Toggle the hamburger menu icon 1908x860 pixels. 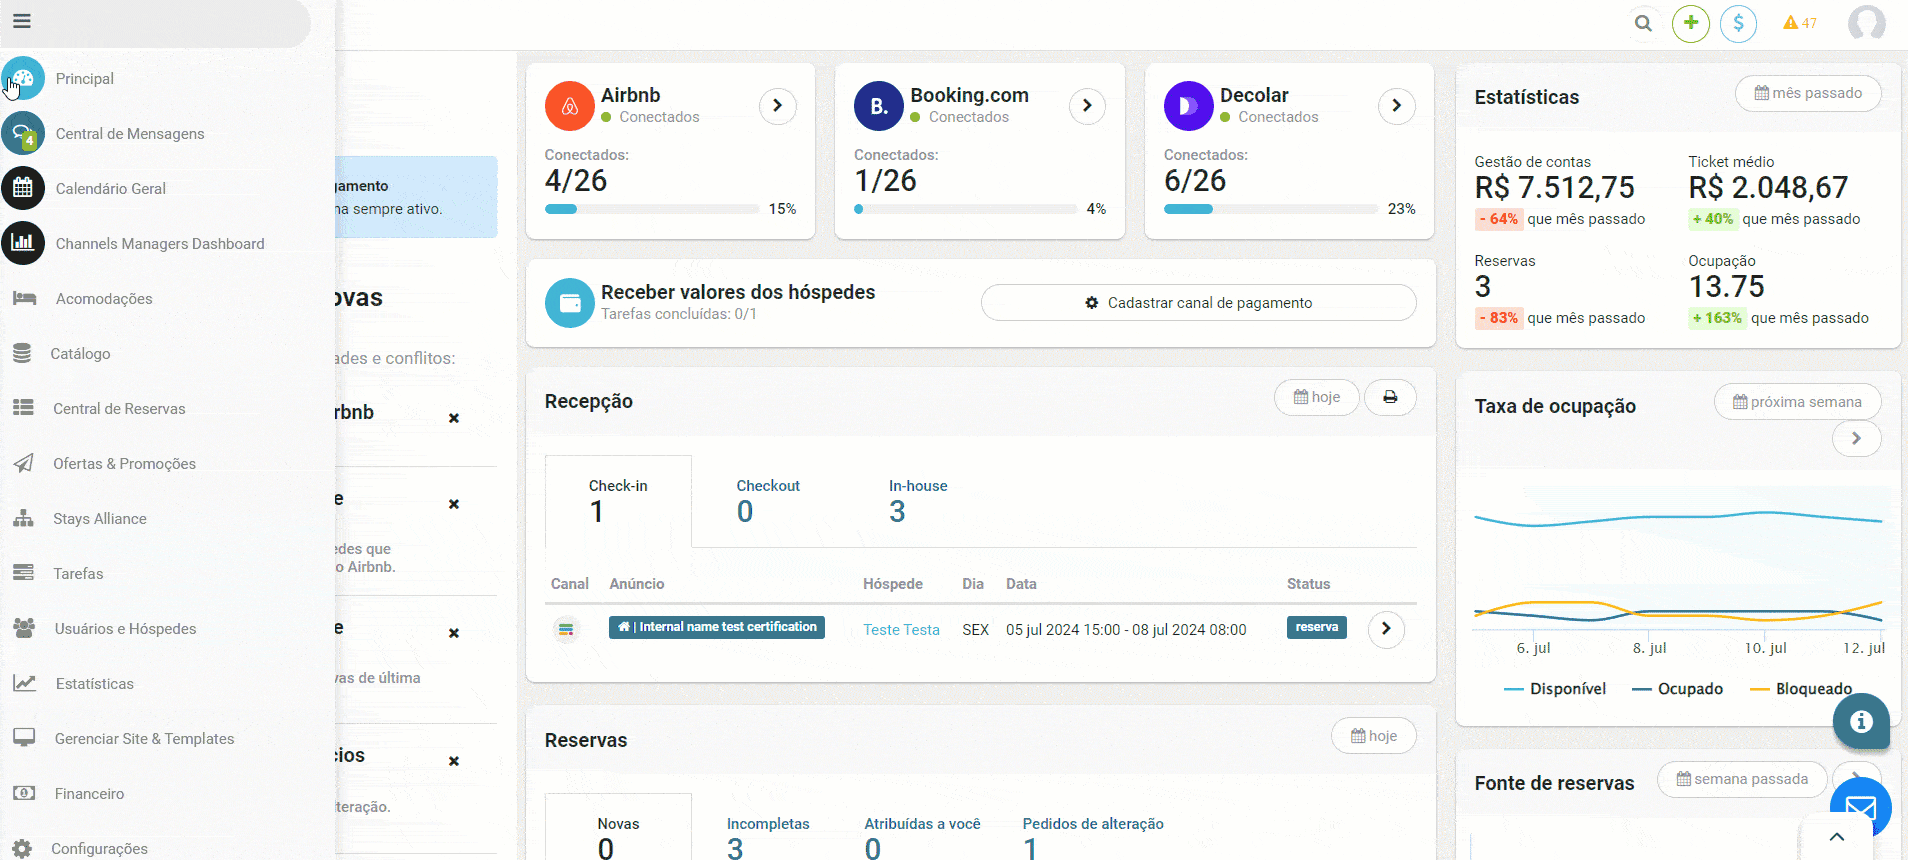click(x=22, y=21)
